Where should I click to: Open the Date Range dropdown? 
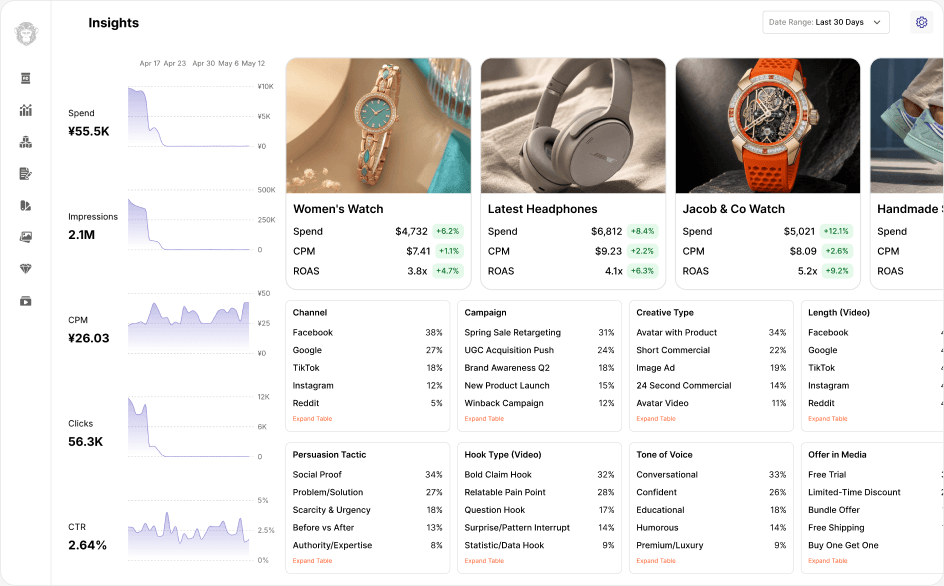[x=825, y=22]
